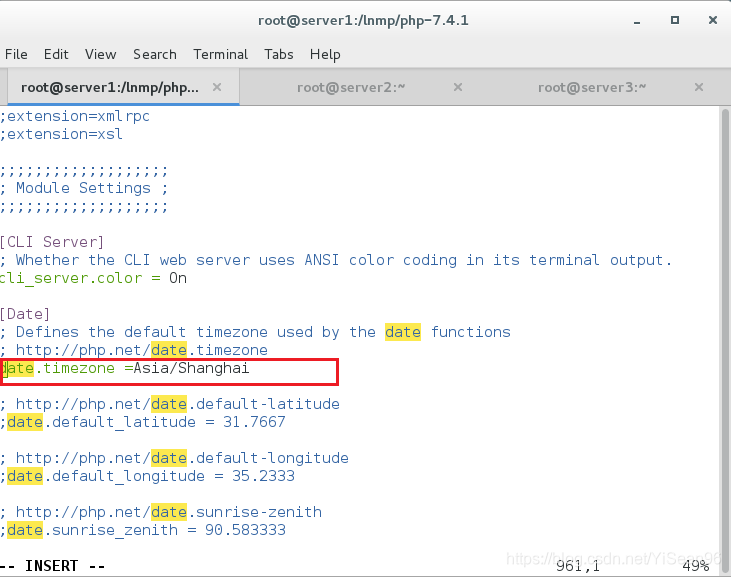Click the window title root@server1:/lnmp/php-7.4.1

(x=363, y=21)
